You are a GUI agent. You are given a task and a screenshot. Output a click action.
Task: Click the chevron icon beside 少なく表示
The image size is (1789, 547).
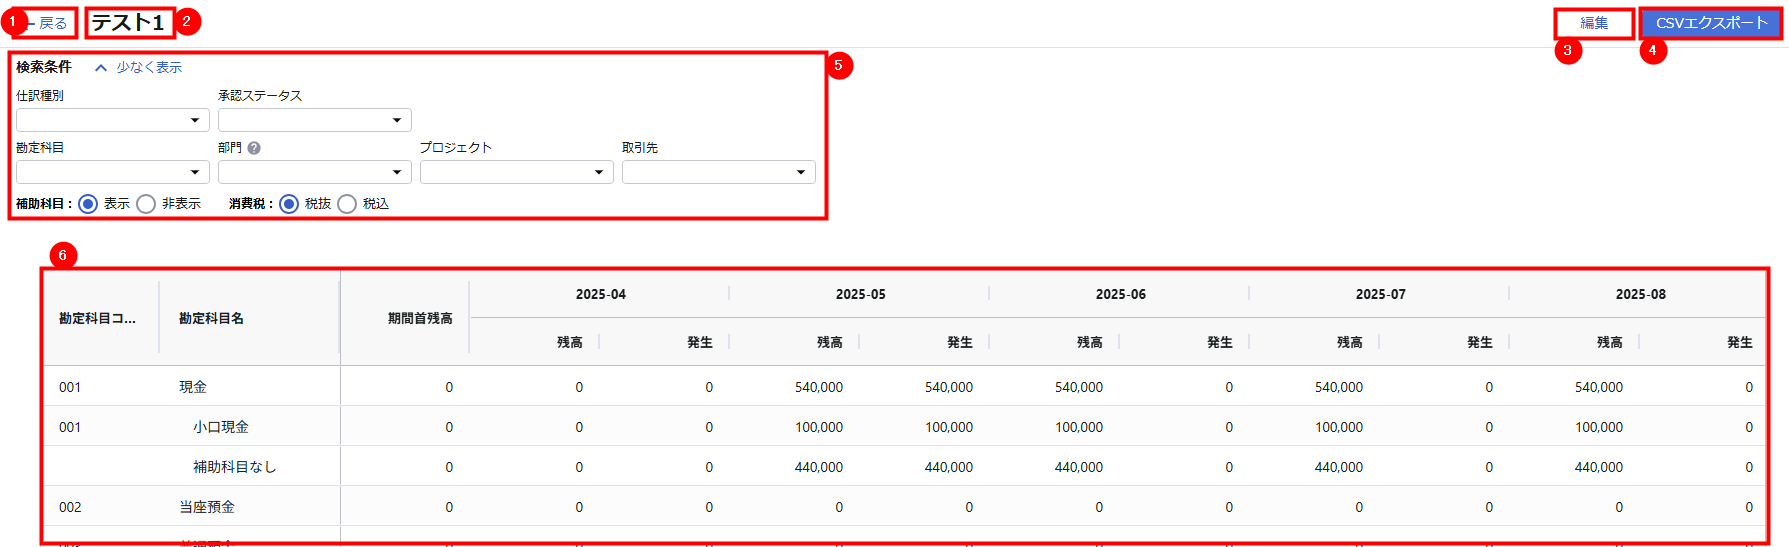tap(100, 68)
